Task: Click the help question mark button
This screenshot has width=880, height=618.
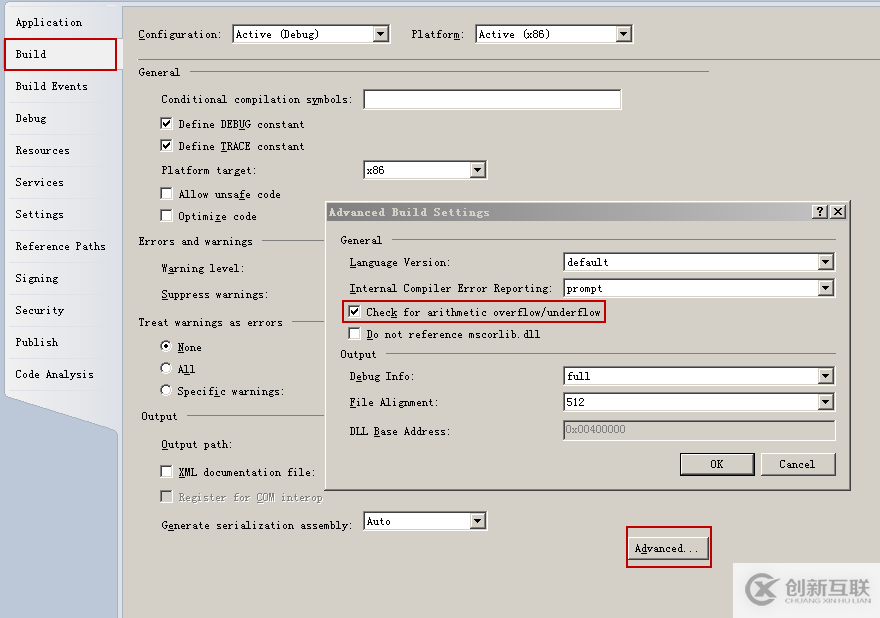Action: coord(820,212)
